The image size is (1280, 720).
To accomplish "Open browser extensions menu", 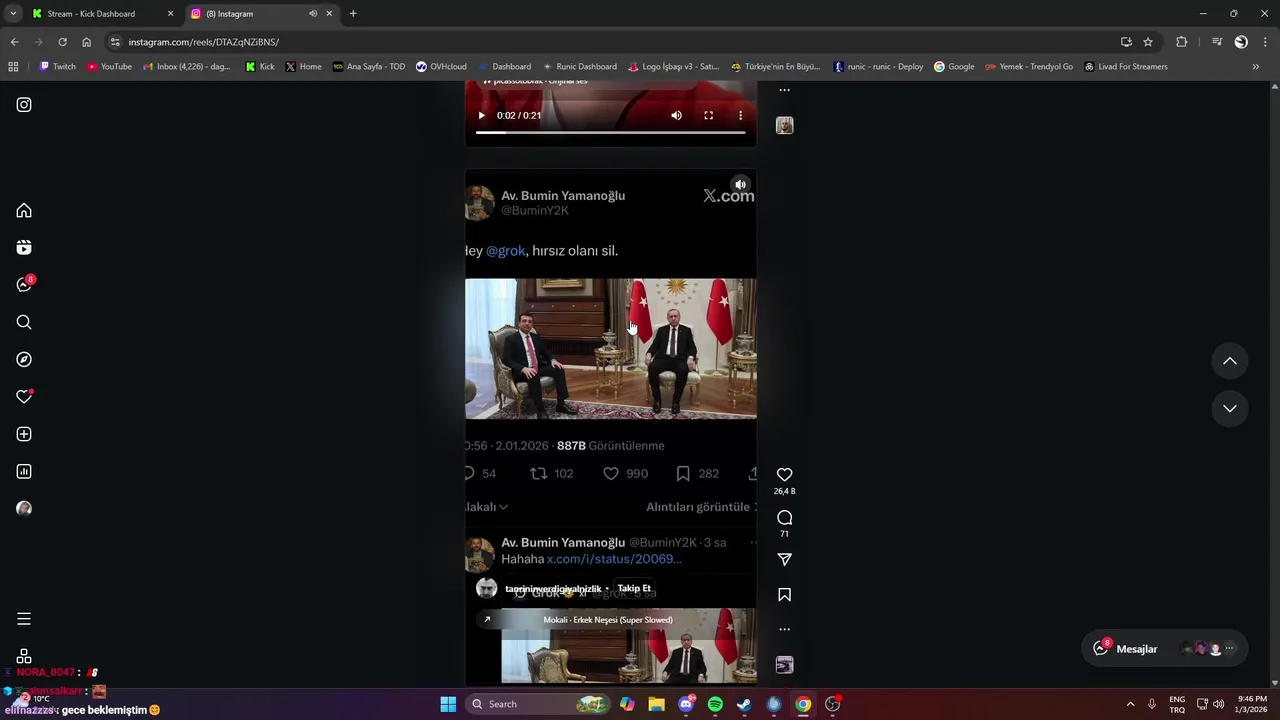I will [x=1182, y=42].
